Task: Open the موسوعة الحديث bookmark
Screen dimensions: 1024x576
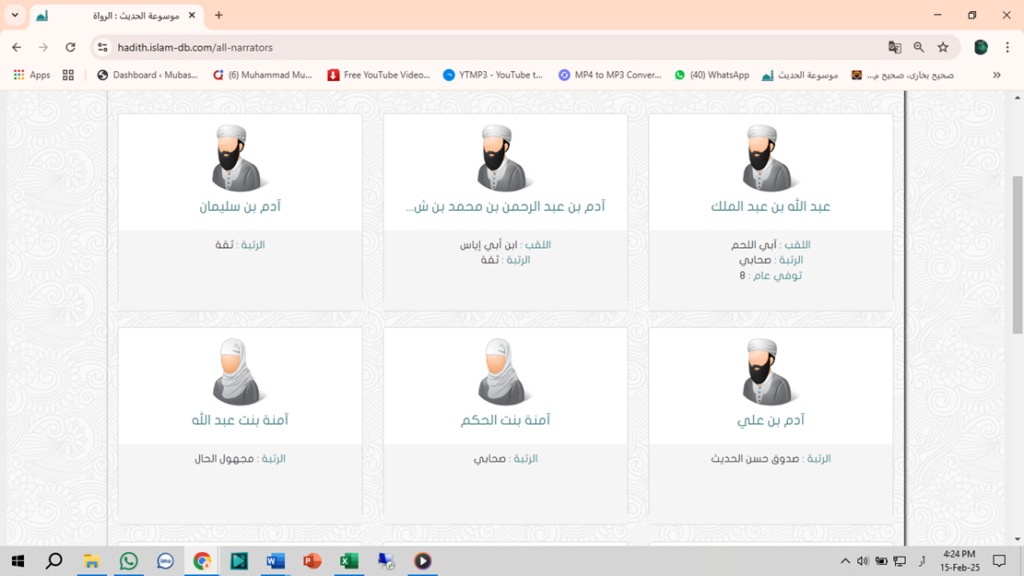Action: [800, 75]
